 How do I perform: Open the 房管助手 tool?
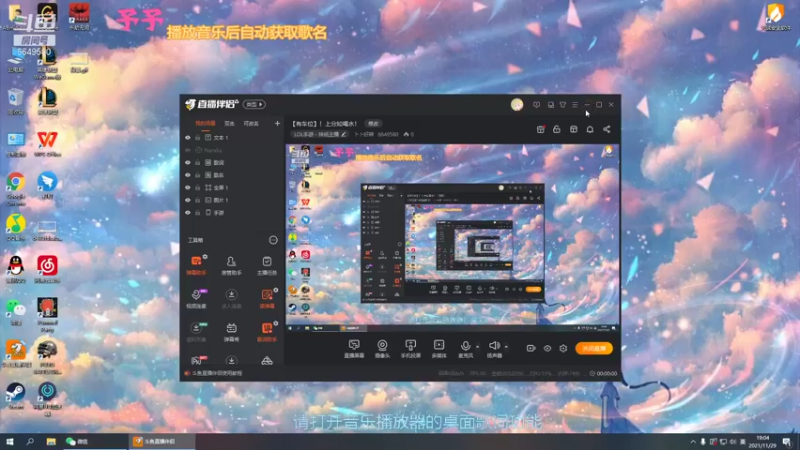231,265
